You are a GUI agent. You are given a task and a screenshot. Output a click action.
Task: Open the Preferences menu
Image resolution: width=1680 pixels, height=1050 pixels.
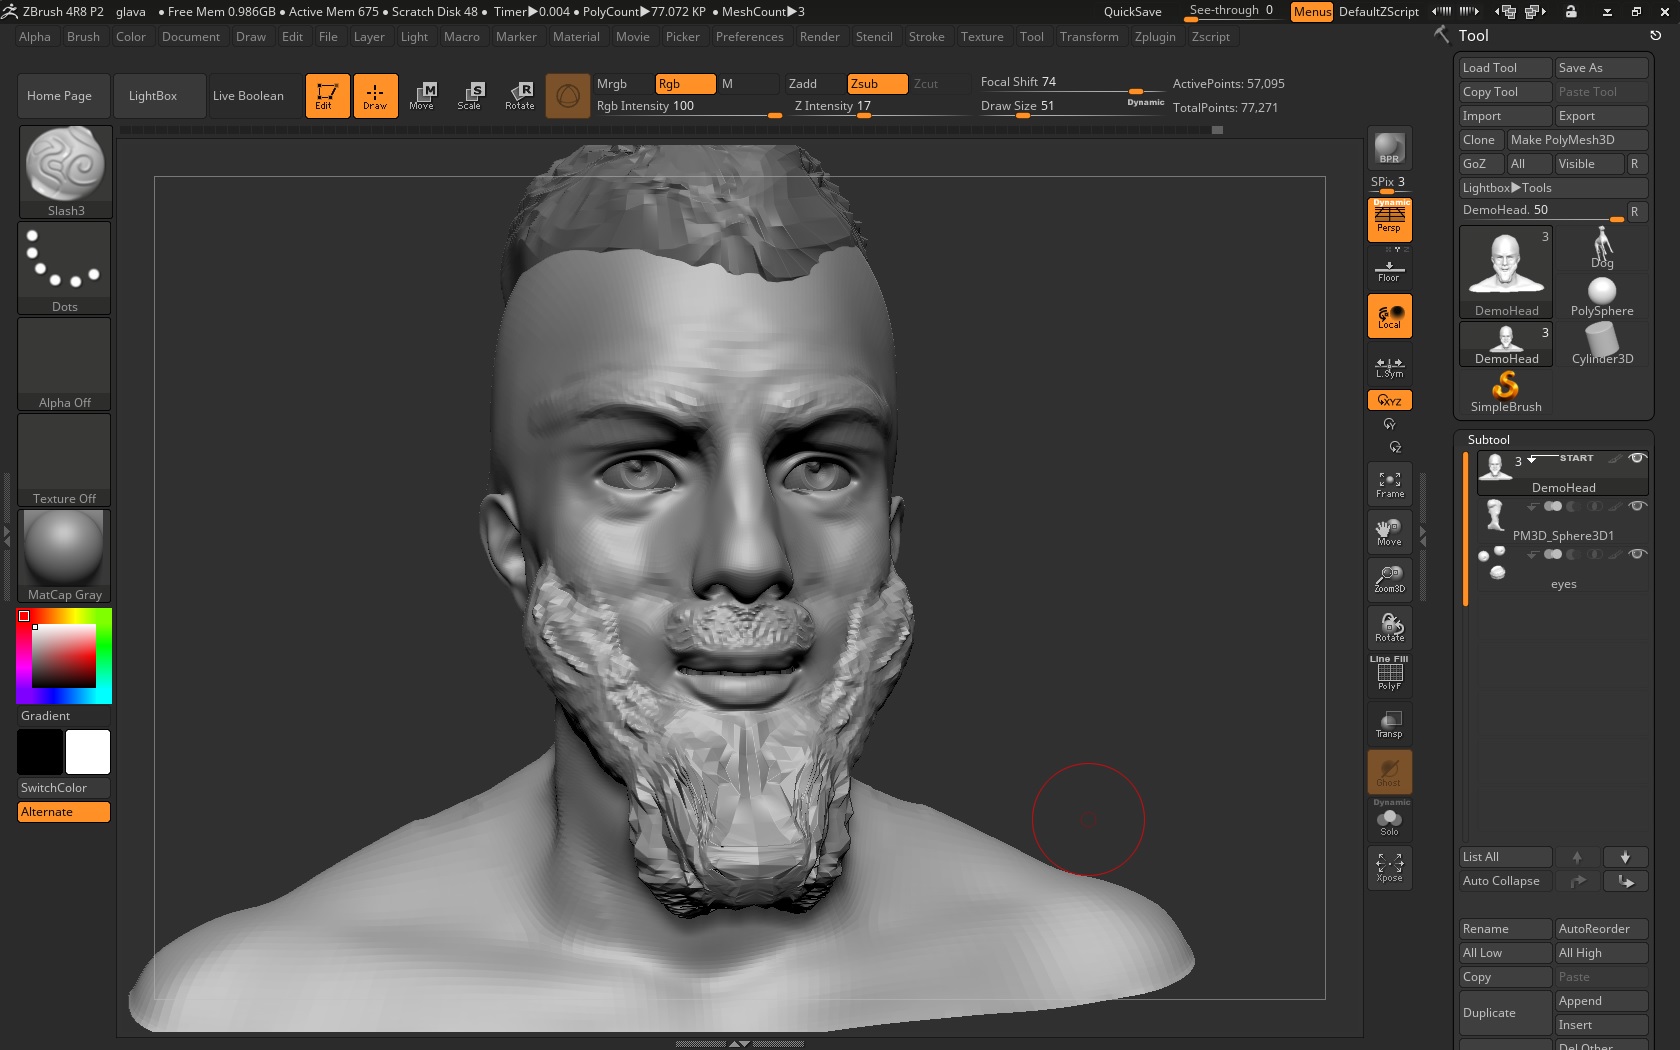tap(749, 37)
